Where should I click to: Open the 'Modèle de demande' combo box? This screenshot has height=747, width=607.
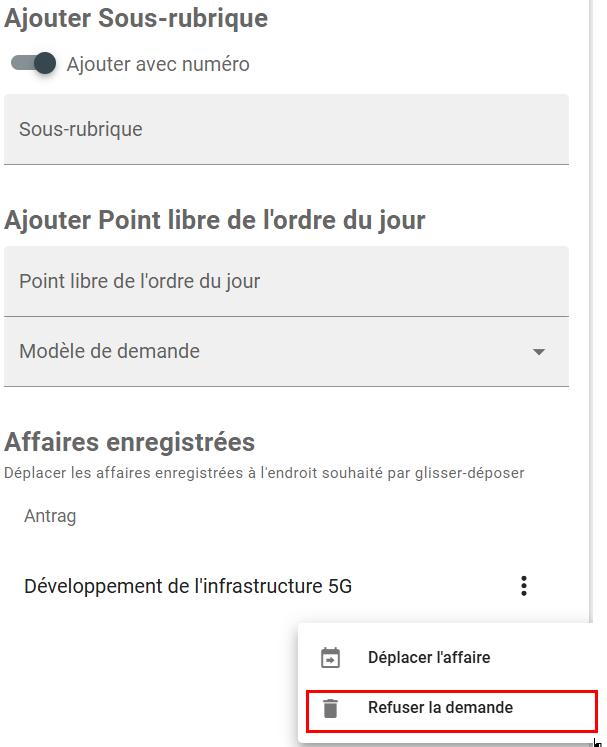pos(270,351)
